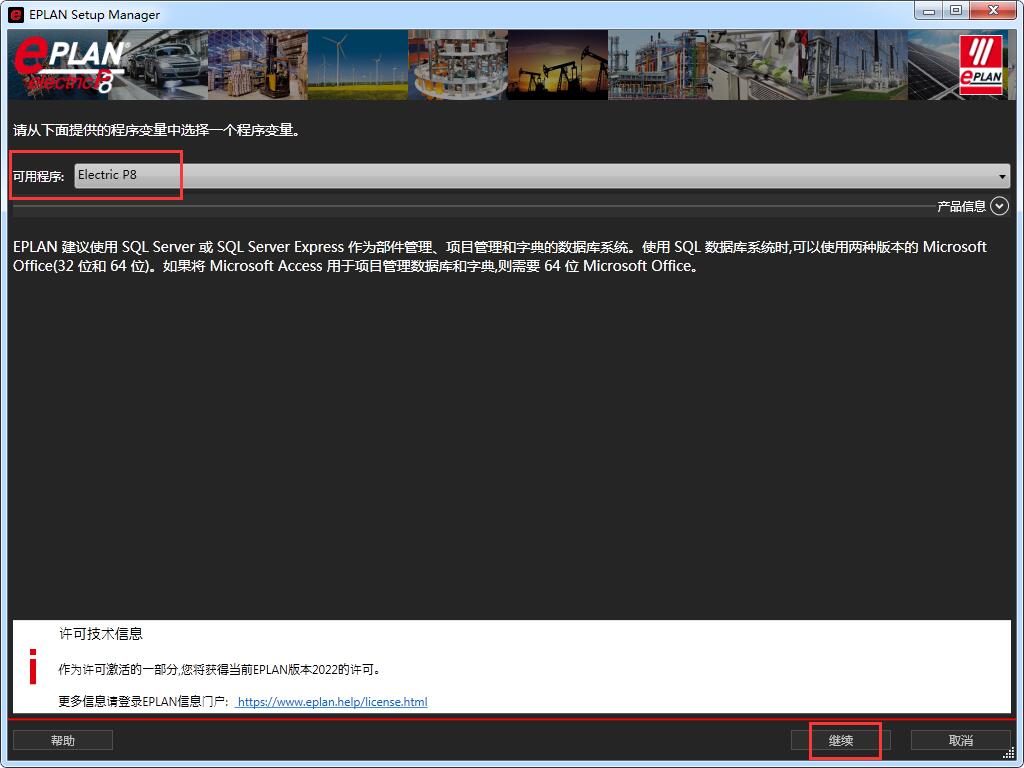1024x768 pixels.
Task: Open help with the 帮助 button
Action: point(62,740)
